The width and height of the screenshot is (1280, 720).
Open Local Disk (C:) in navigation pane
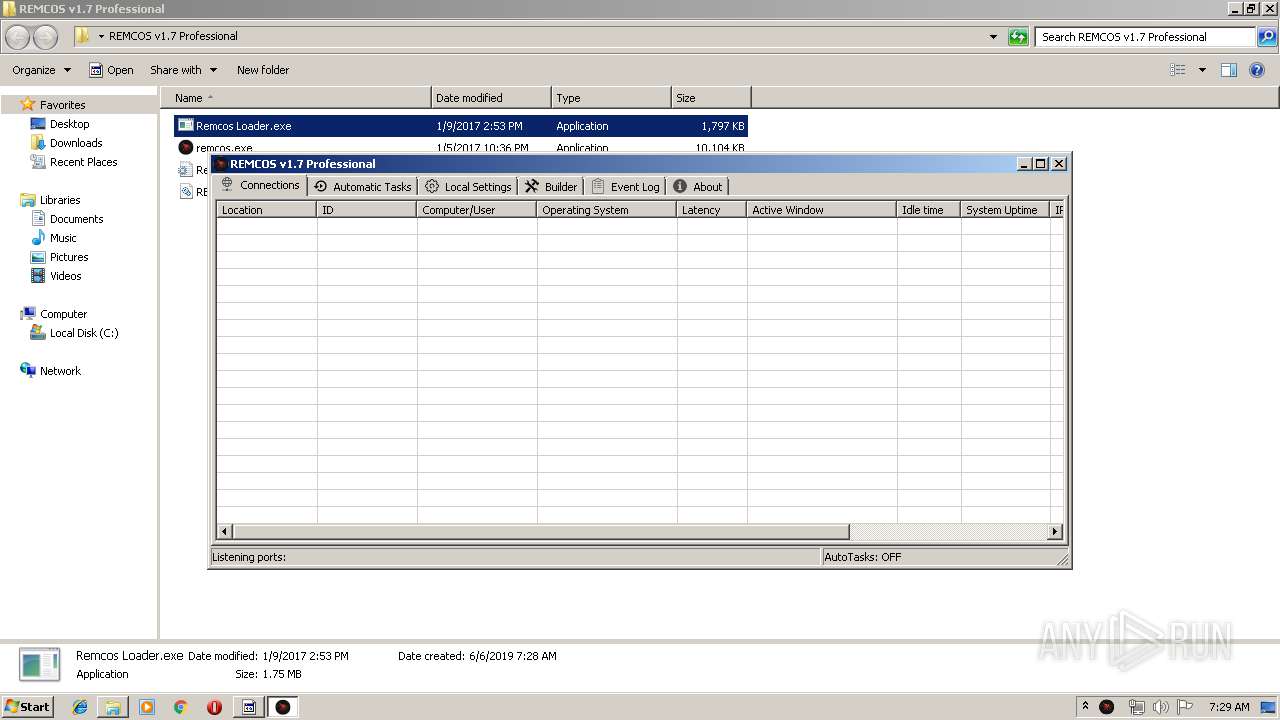[84, 333]
